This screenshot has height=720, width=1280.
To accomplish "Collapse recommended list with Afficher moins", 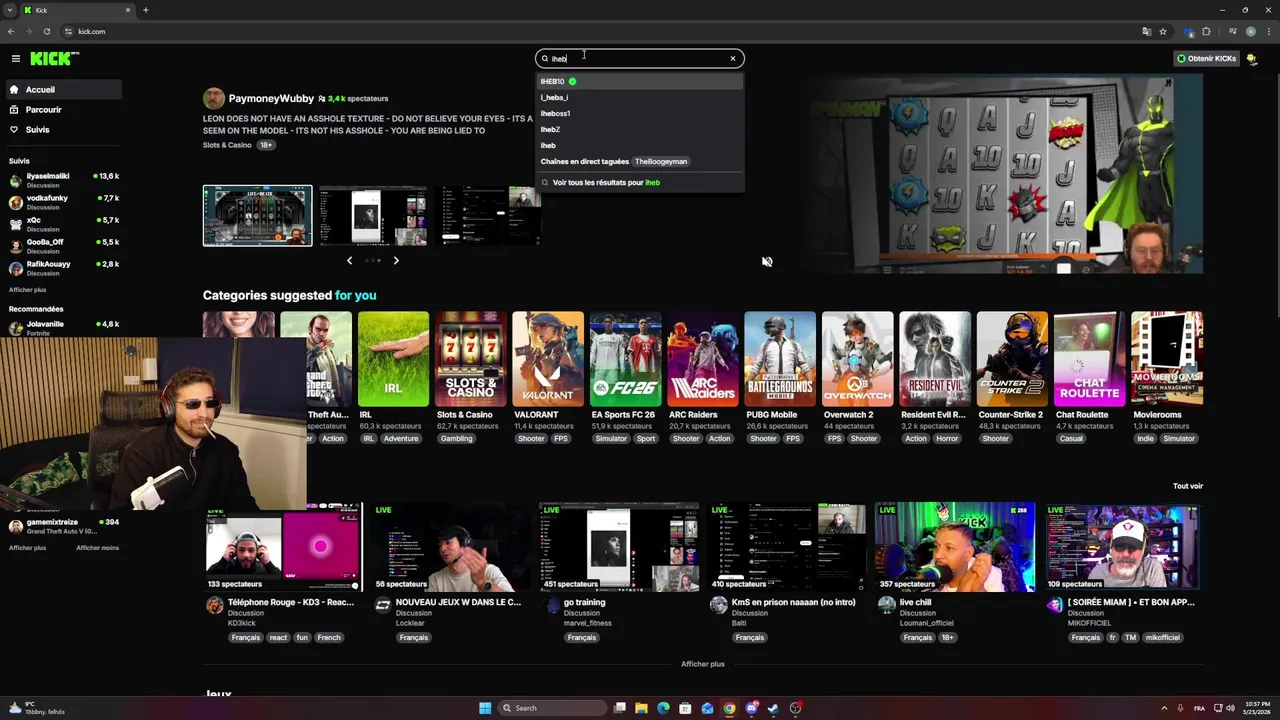I will [97, 548].
